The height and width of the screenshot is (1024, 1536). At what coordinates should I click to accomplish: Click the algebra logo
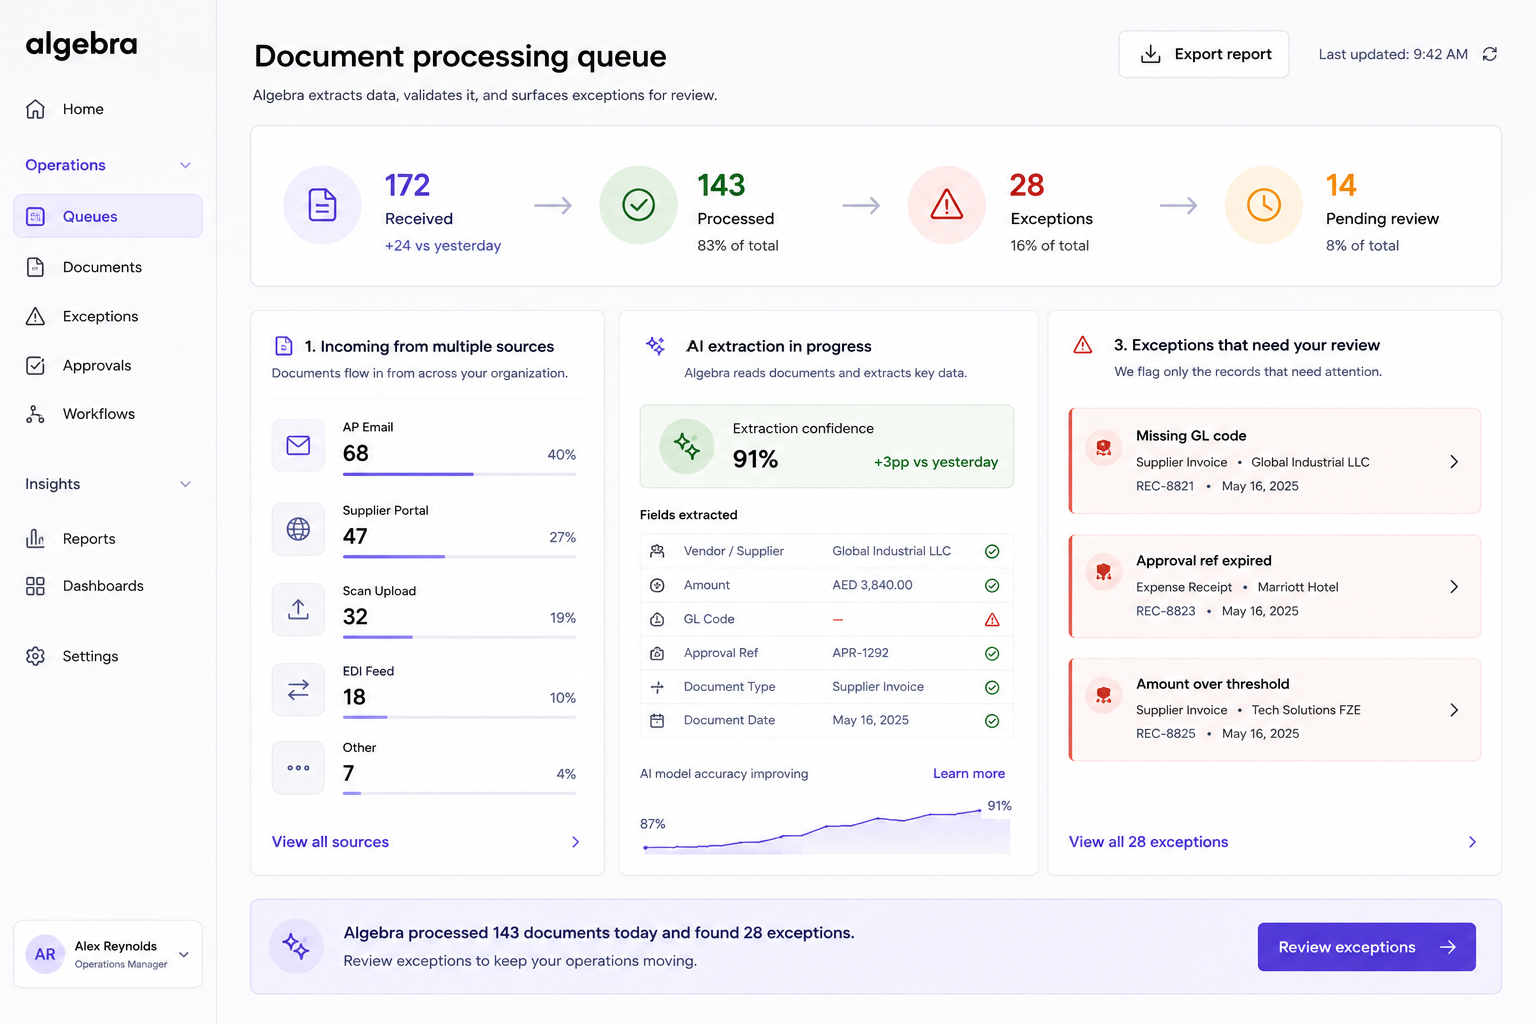pyautogui.click(x=81, y=44)
